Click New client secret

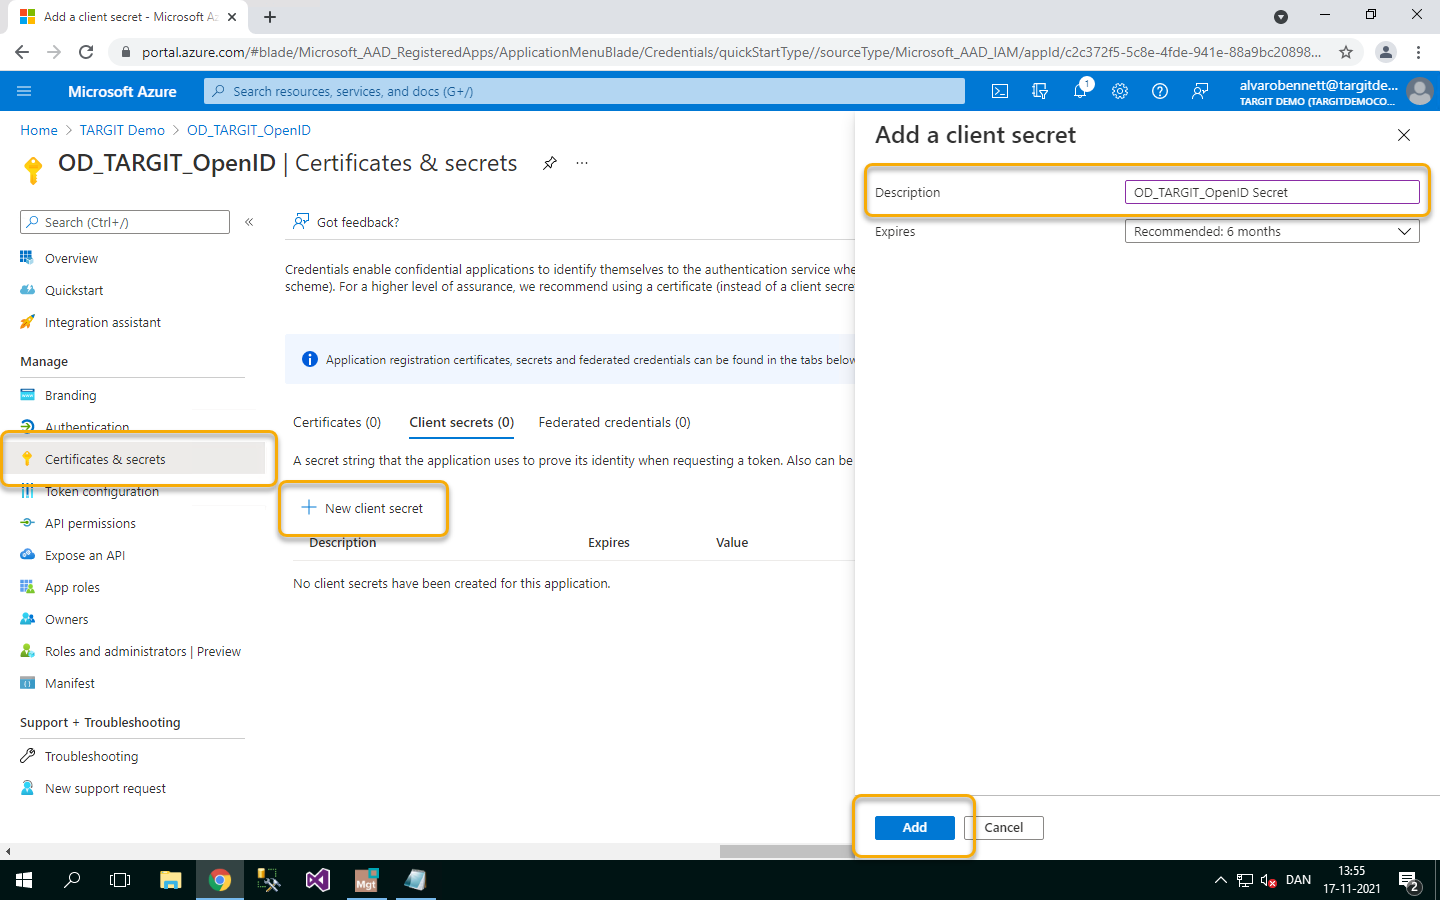363,508
